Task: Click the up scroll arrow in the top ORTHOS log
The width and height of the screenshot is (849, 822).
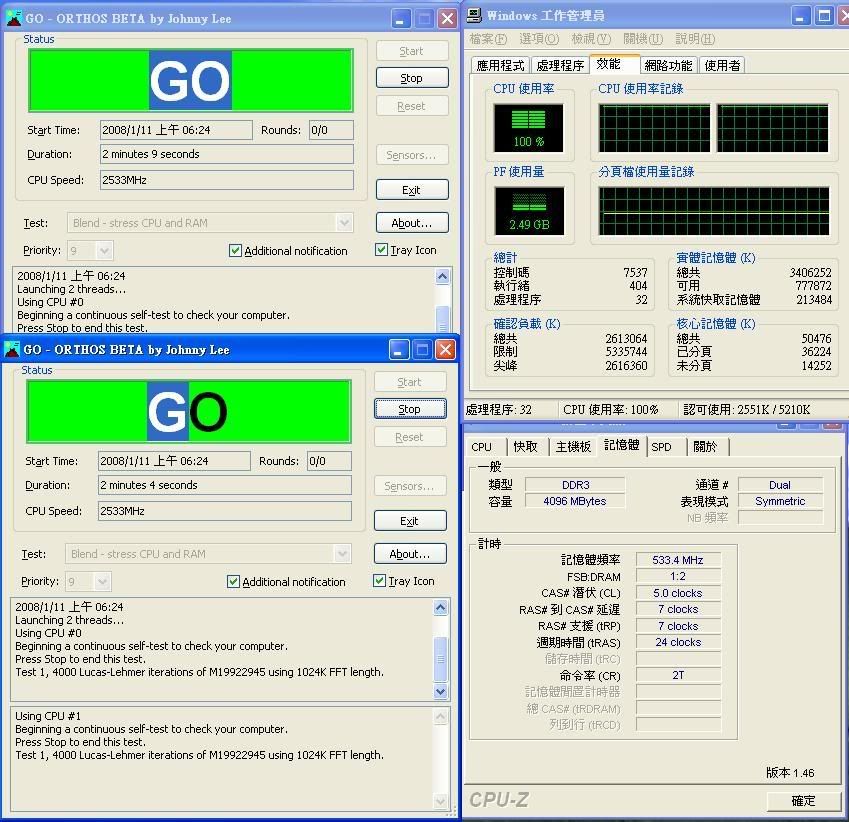Action: (442, 277)
